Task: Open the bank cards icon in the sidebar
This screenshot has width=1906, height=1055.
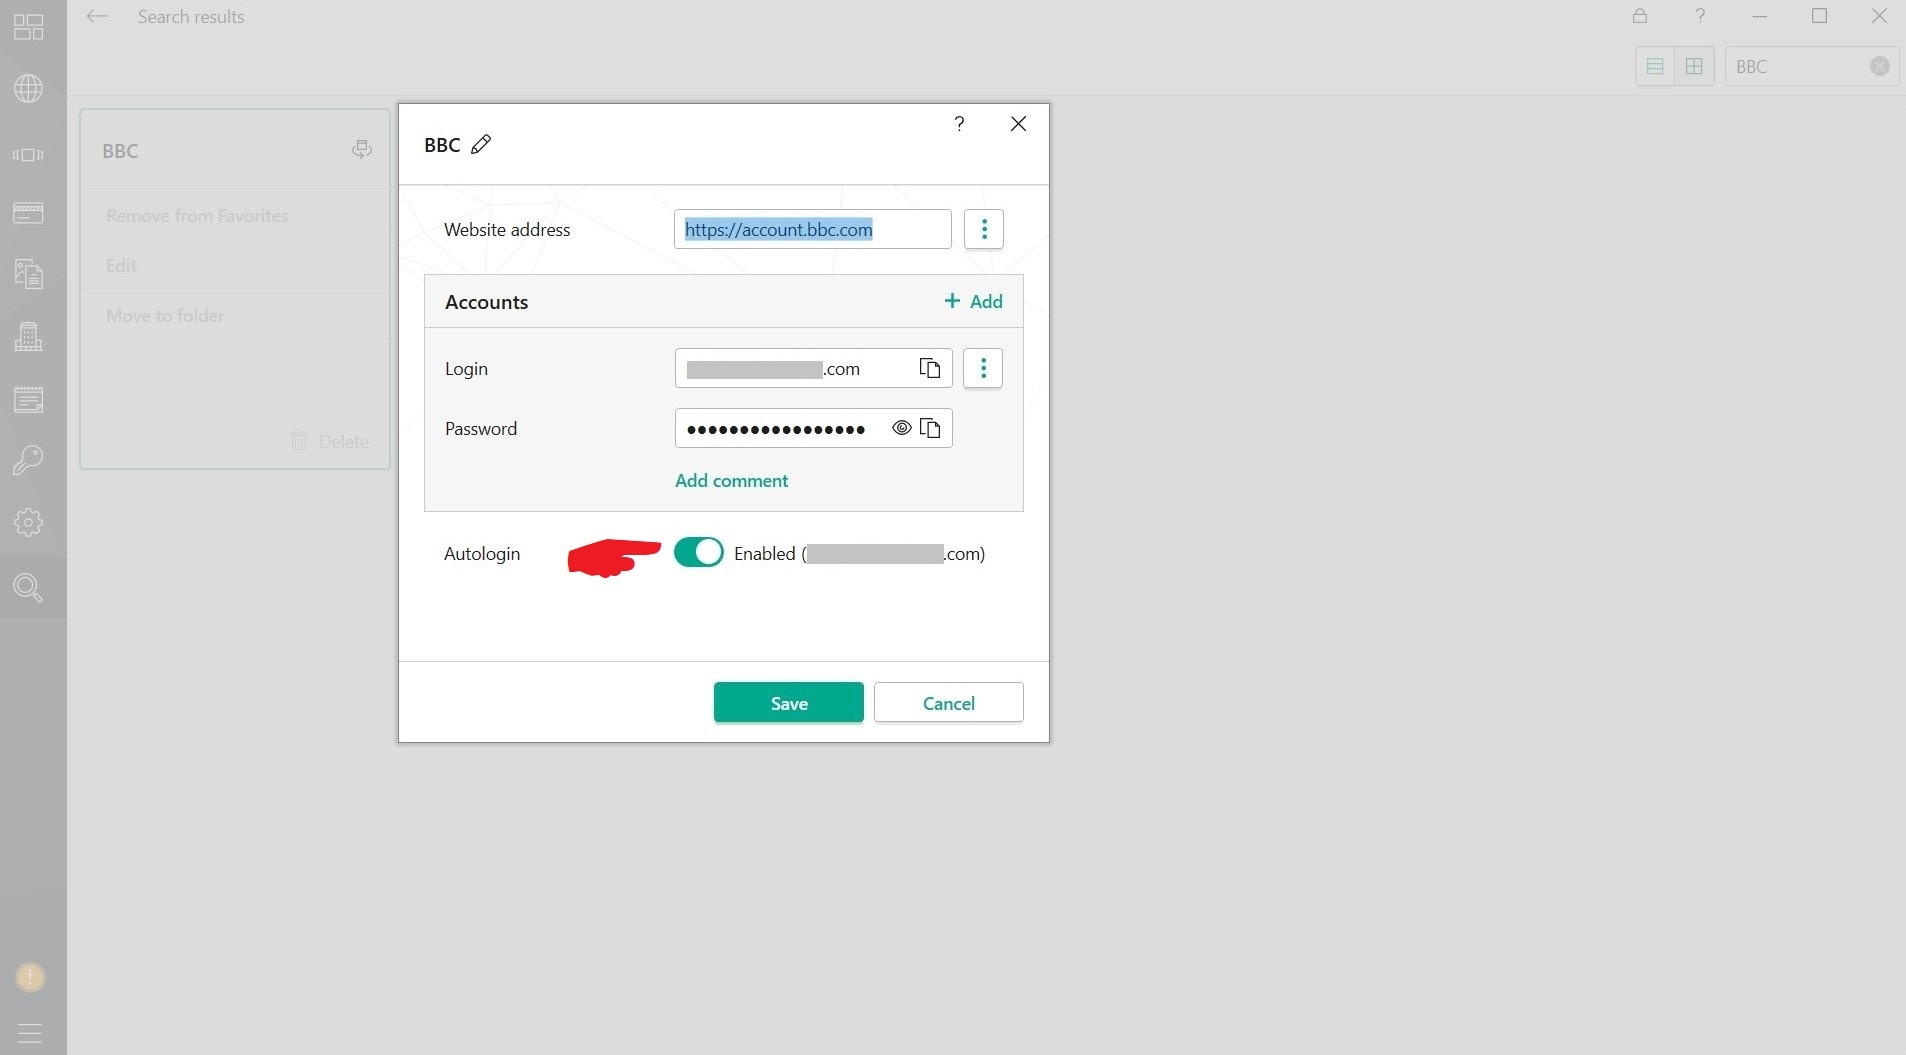Action: click(x=28, y=213)
